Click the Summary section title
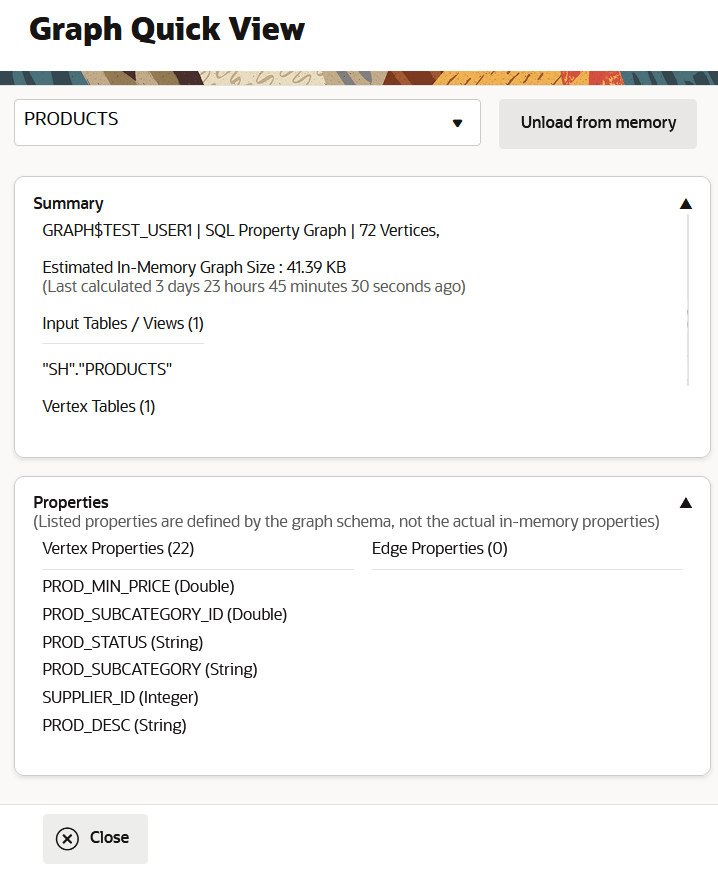This screenshot has width=718, height=870. click(x=68, y=203)
